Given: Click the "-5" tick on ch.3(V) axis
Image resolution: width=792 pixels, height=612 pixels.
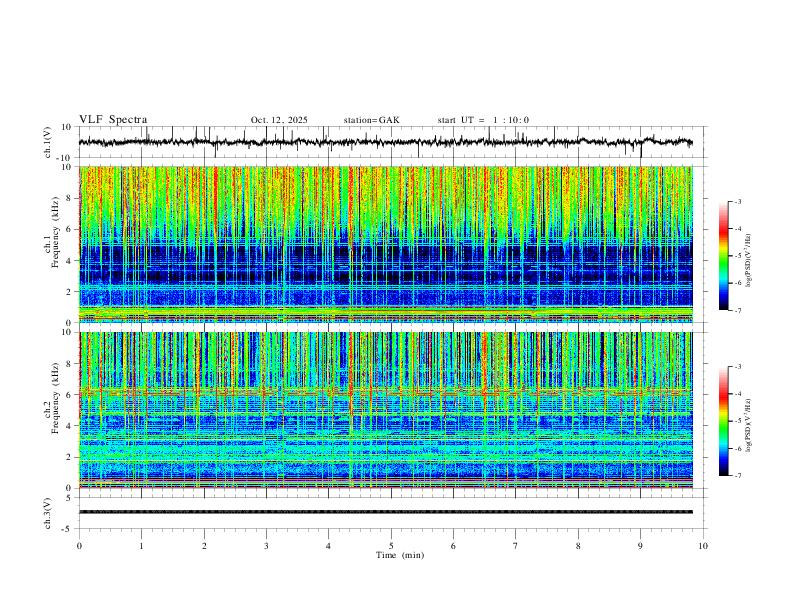Looking at the screenshot, I should tap(68, 529).
